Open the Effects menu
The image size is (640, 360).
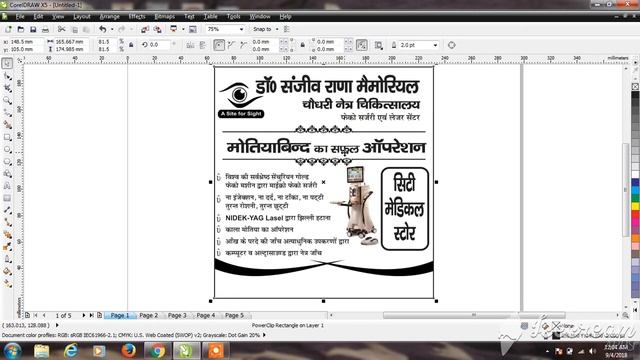[137, 16]
